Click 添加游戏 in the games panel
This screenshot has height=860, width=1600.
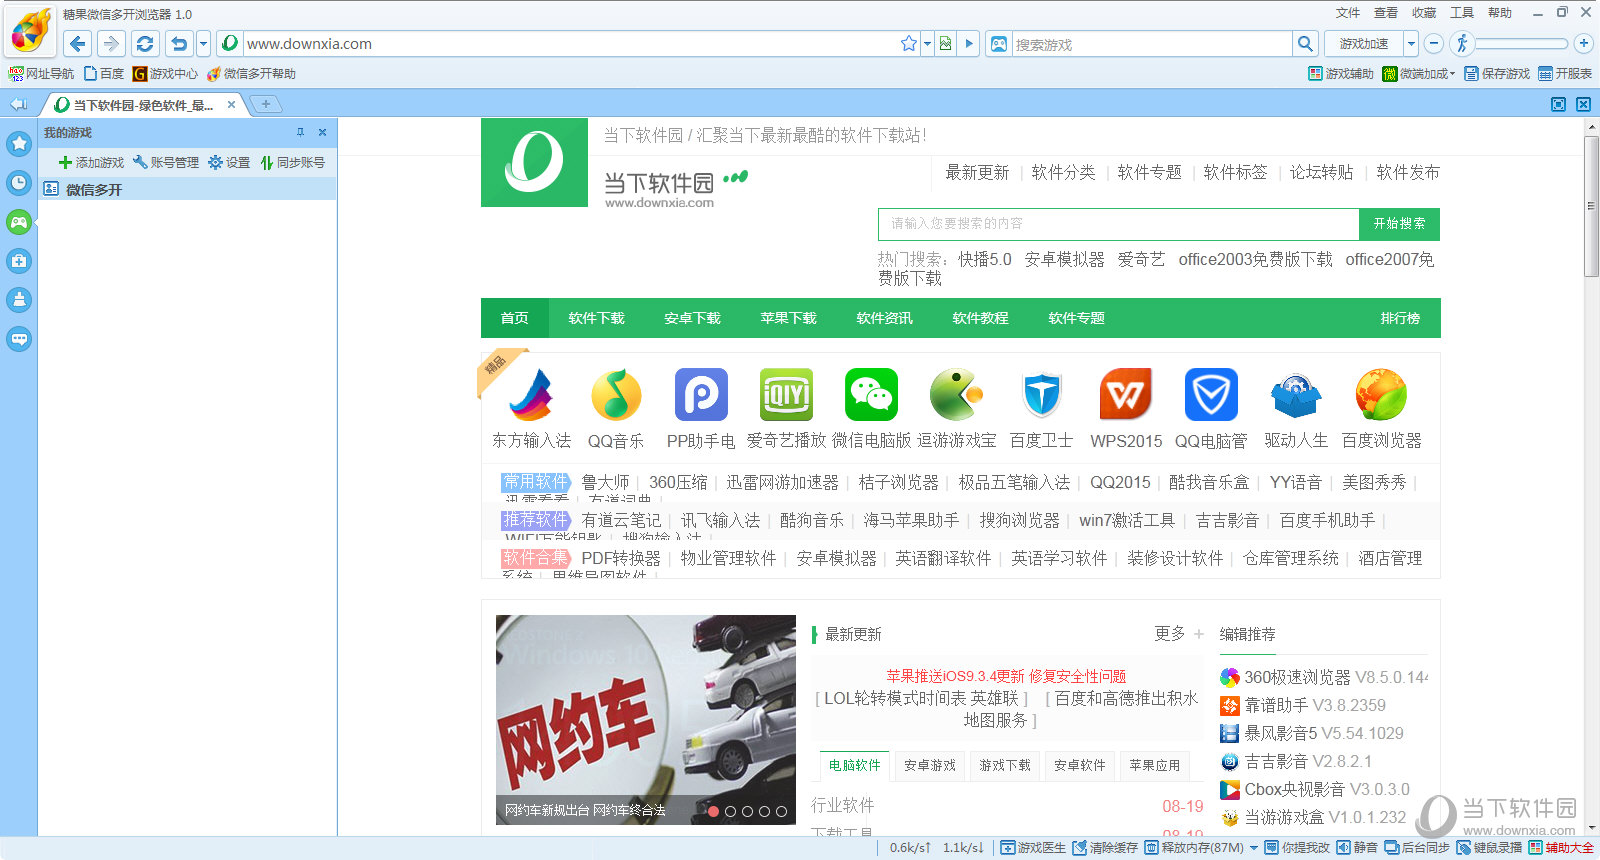[91, 162]
